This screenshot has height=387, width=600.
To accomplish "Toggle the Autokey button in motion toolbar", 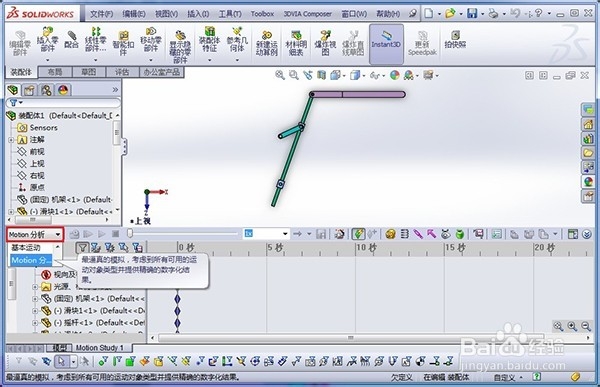I will pos(358,234).
